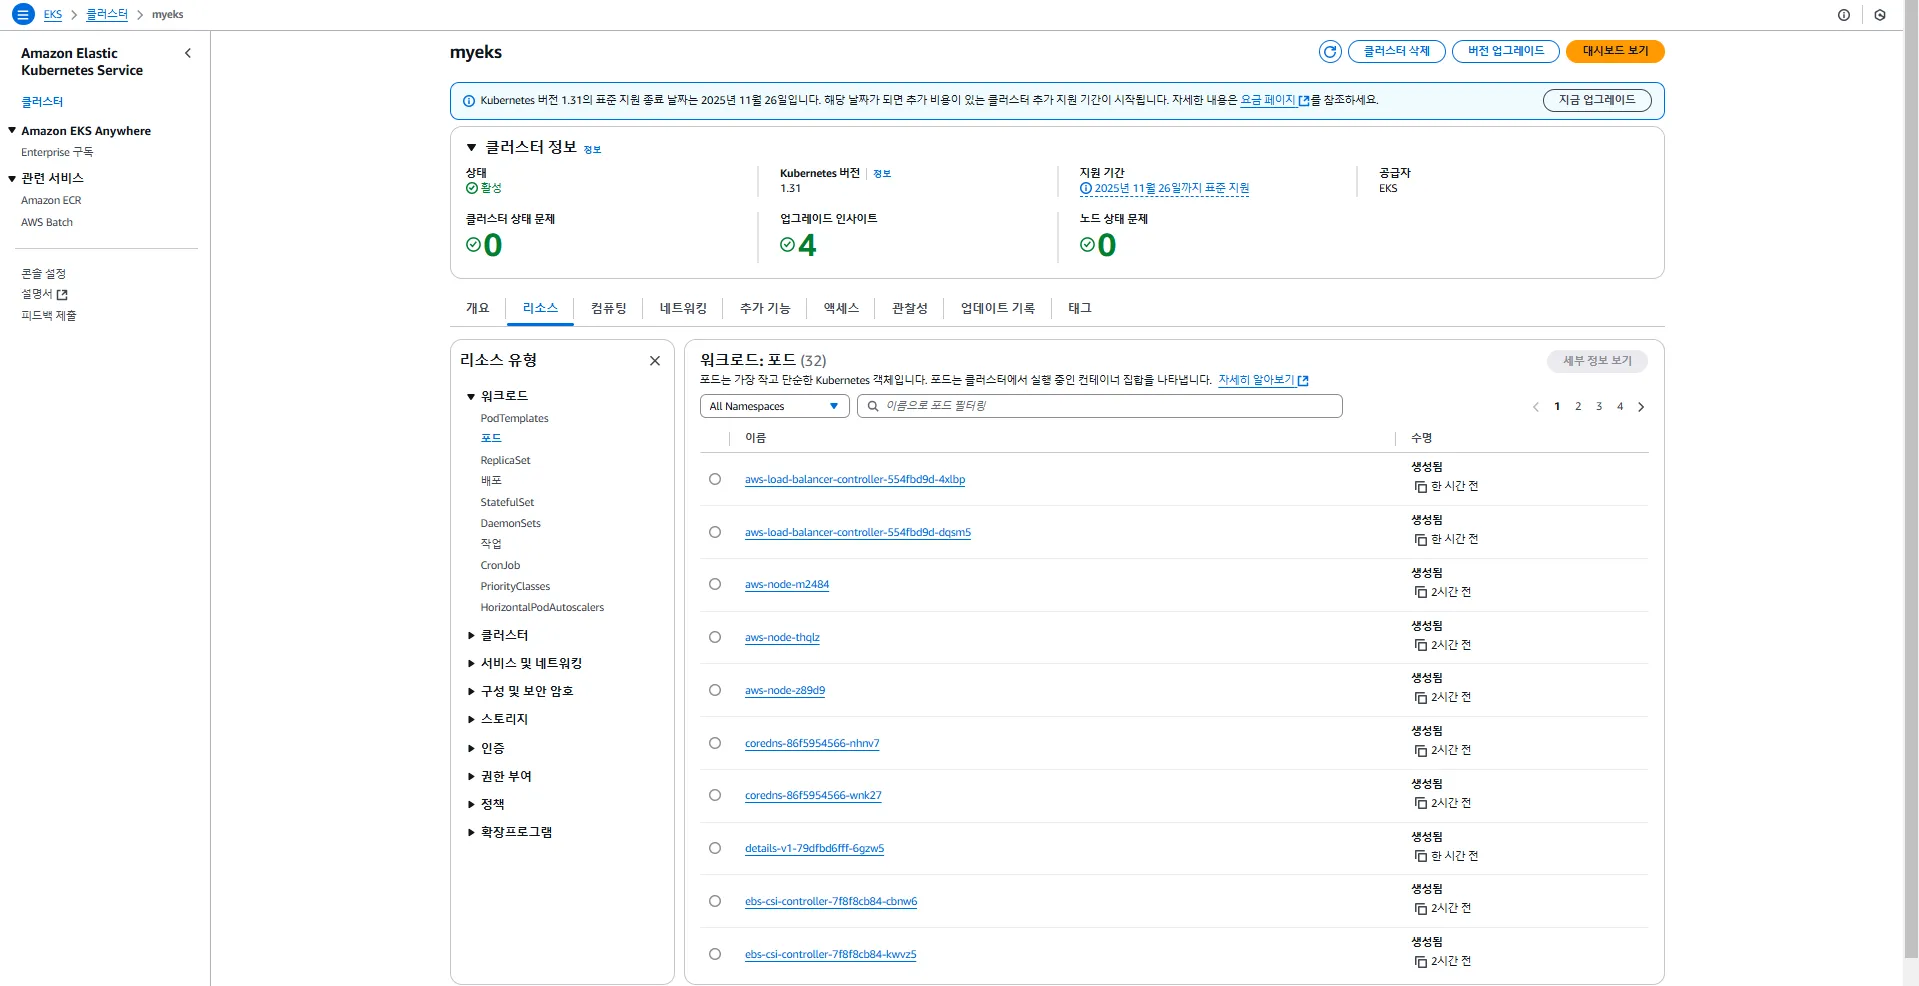This screenshot has height=986, width=1919.
Task: Click the 대시보드 보기 button
Action: click(x=1615, y=51)
